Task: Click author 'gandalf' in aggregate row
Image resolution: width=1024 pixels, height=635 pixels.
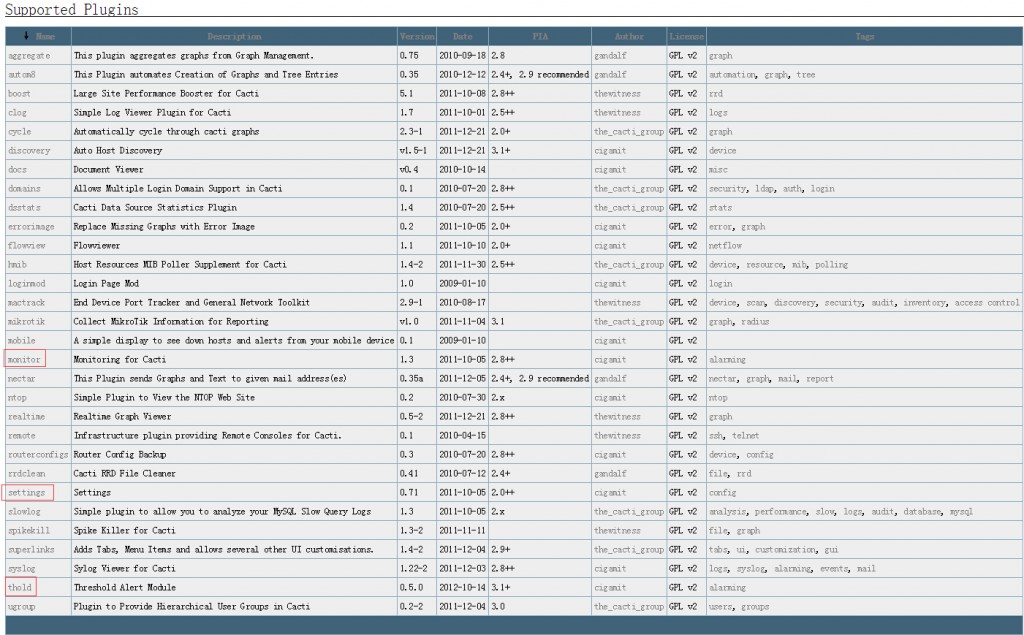Action: tap(610, 56)
